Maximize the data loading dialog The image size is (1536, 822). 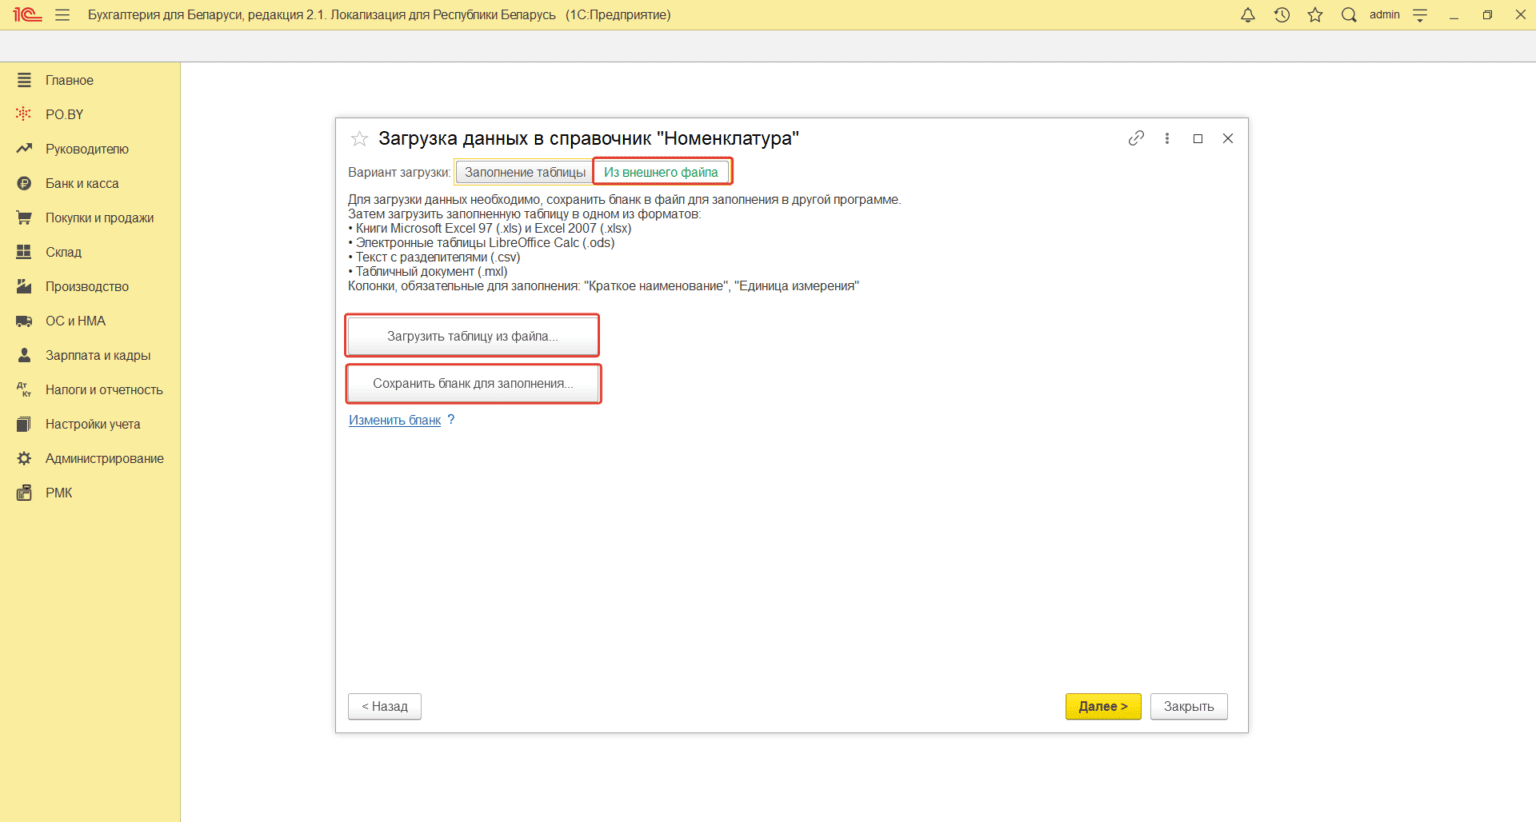click(1198, 138)
